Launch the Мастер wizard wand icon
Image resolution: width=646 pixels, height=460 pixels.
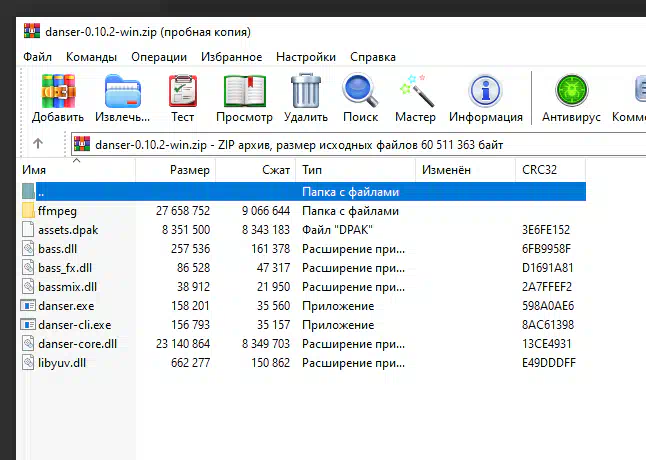[x=416, y=91]
